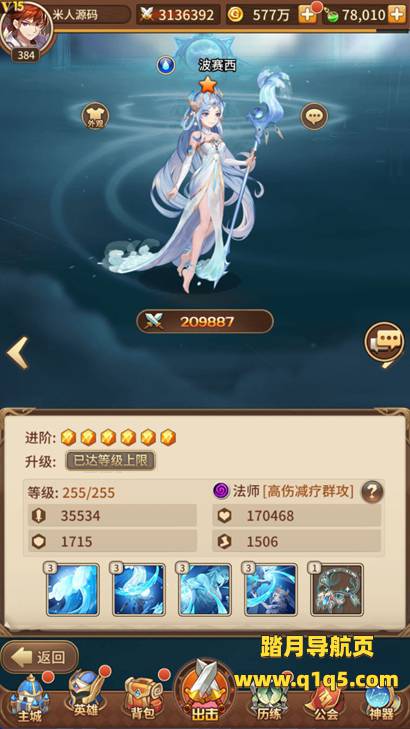This screenshot has width=410, height=729.
Task: Open 英雄 heroes tab
Action: 87,696
